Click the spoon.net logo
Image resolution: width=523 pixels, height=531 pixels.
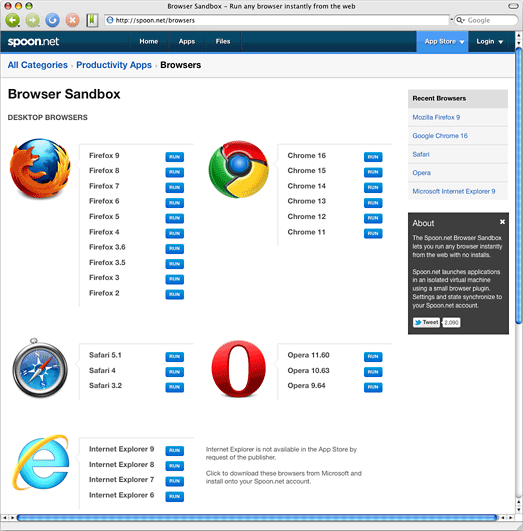coord(33,42)
